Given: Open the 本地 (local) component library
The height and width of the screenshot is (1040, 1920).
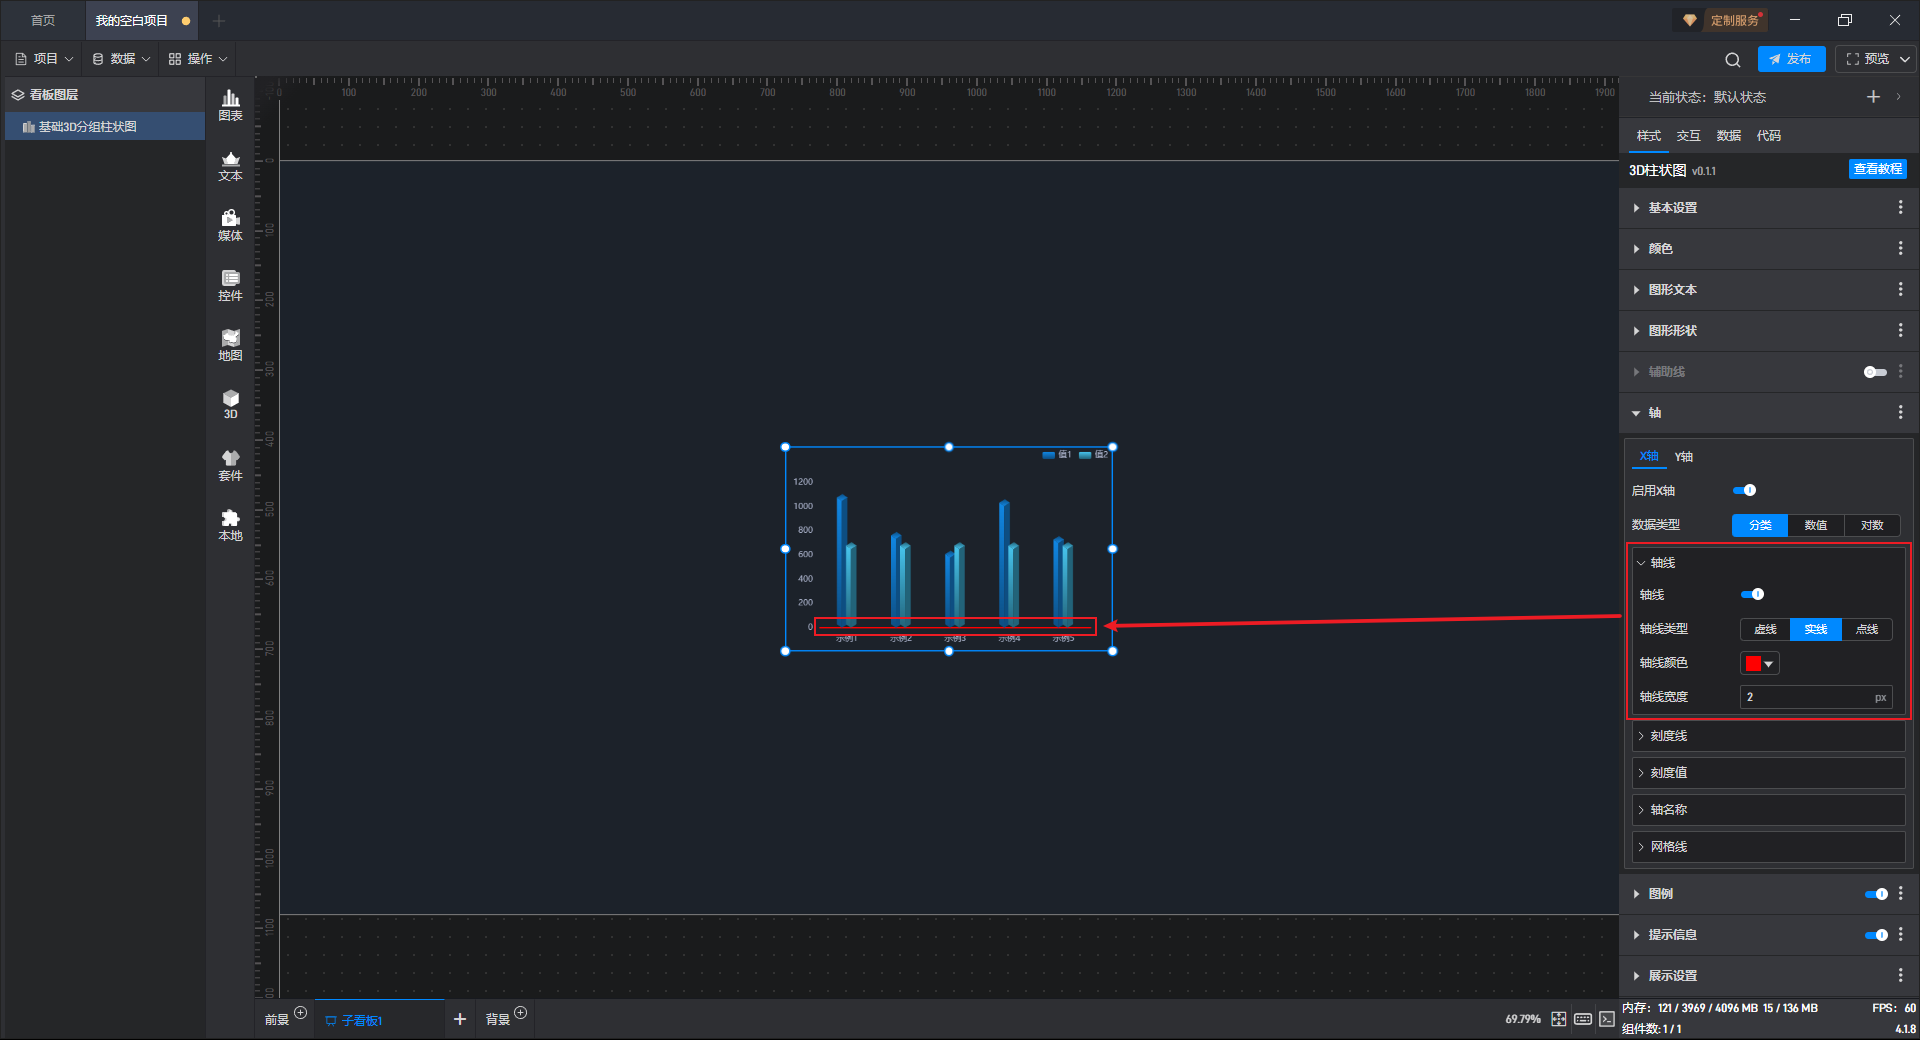Looking at the screenshot, I should (230, 526).
